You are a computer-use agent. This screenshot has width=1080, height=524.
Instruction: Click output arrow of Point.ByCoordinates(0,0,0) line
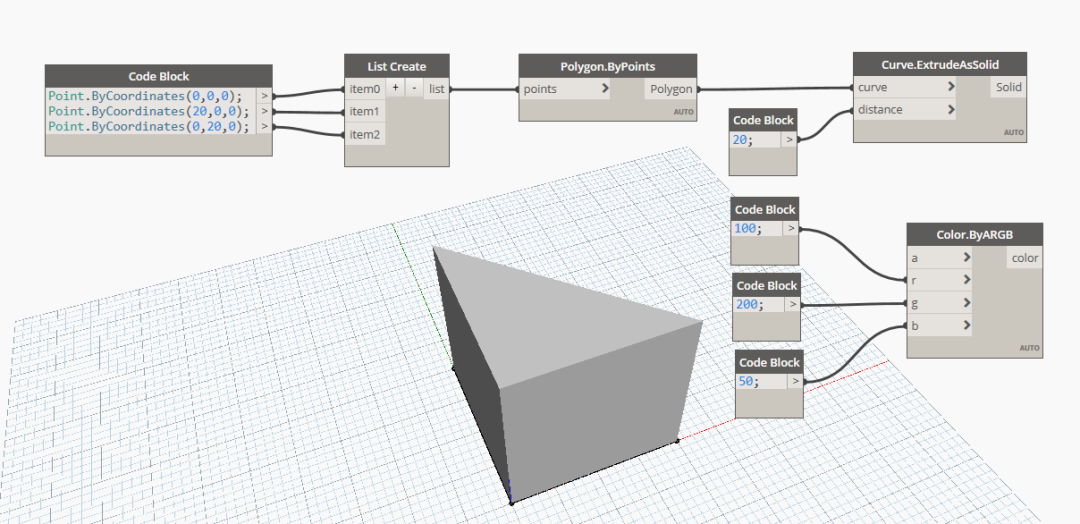(264, 96)
